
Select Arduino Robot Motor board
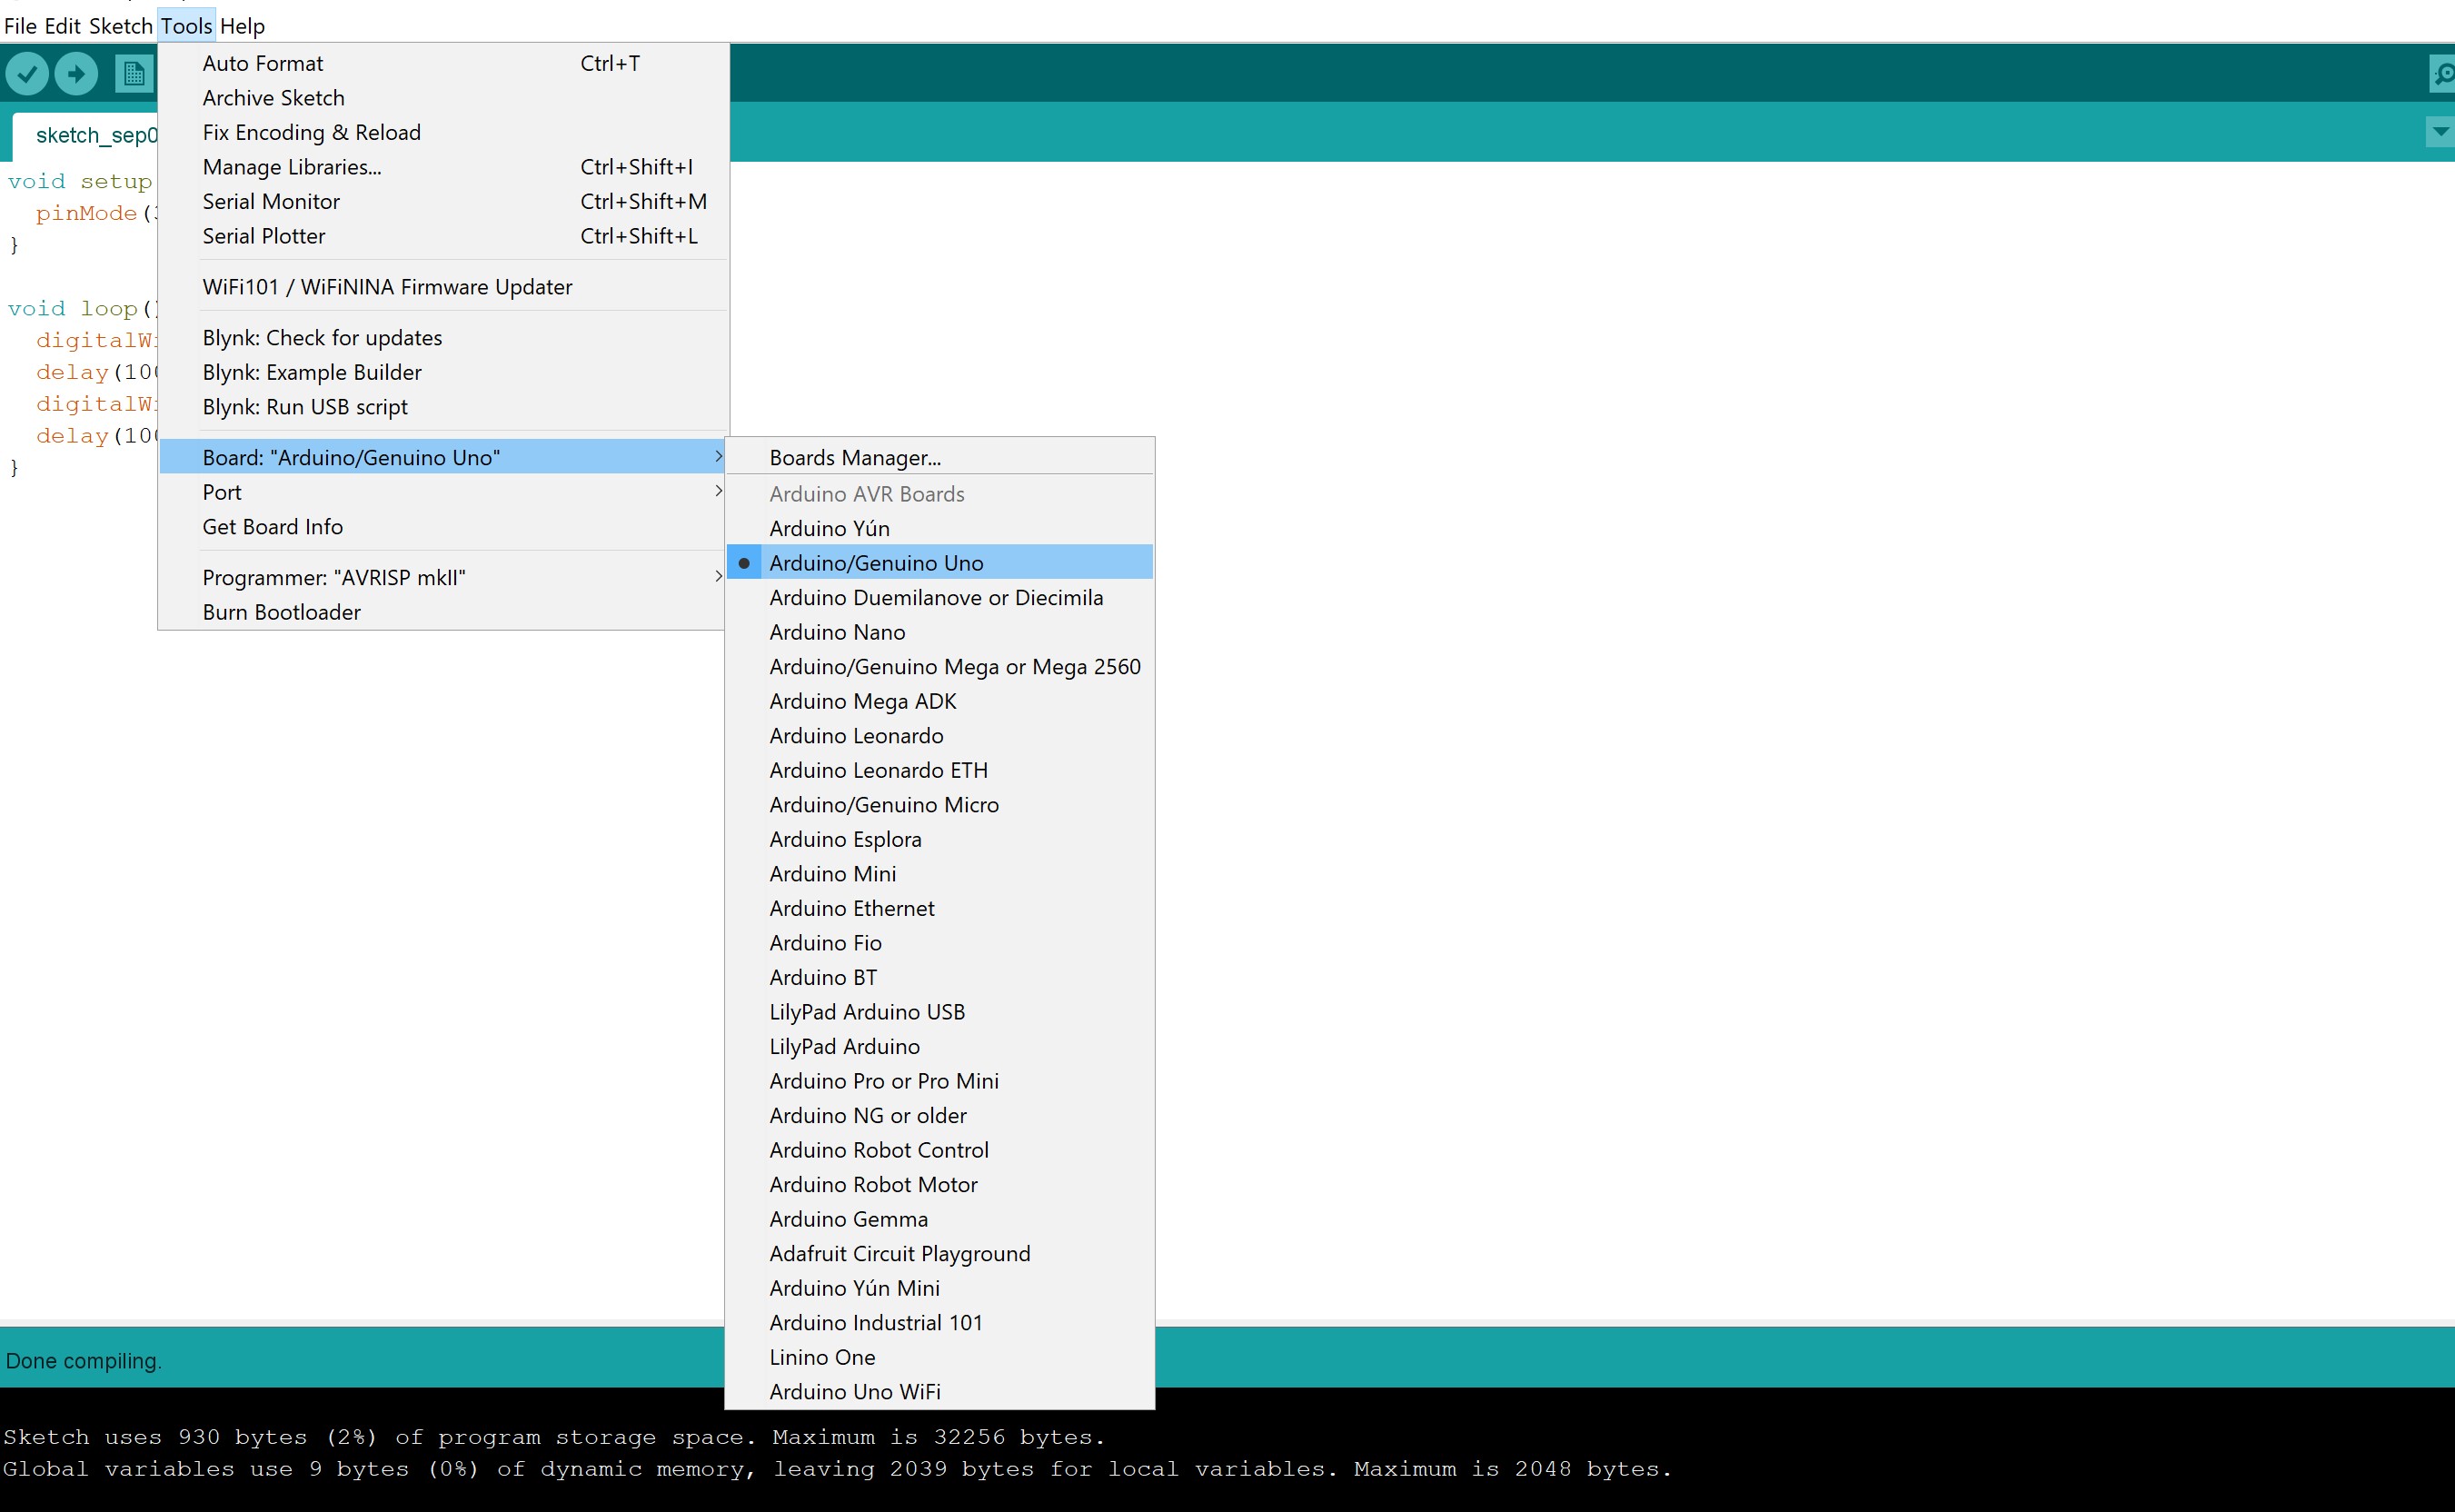point(939,1184)
